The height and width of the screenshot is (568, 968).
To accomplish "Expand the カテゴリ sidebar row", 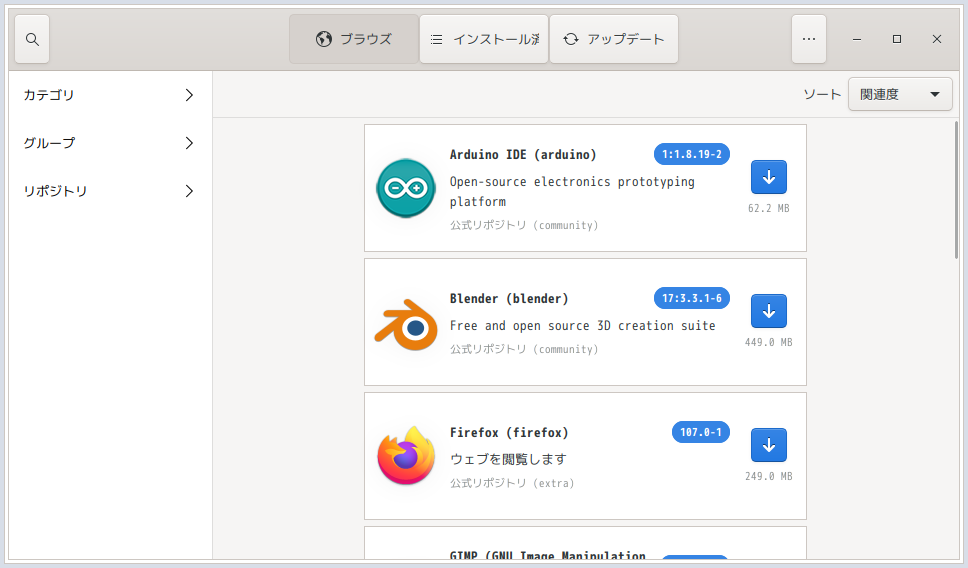I will [110, 95].
